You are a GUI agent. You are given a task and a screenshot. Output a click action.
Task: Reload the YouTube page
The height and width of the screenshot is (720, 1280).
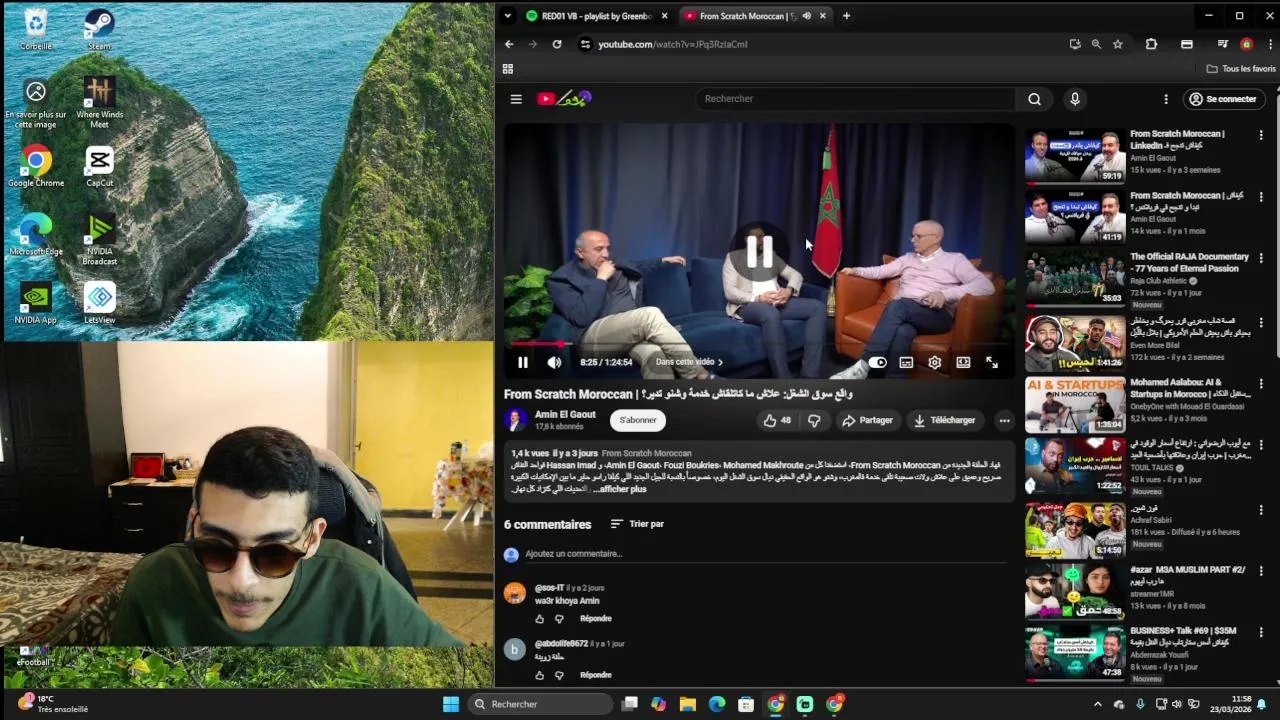557,44
